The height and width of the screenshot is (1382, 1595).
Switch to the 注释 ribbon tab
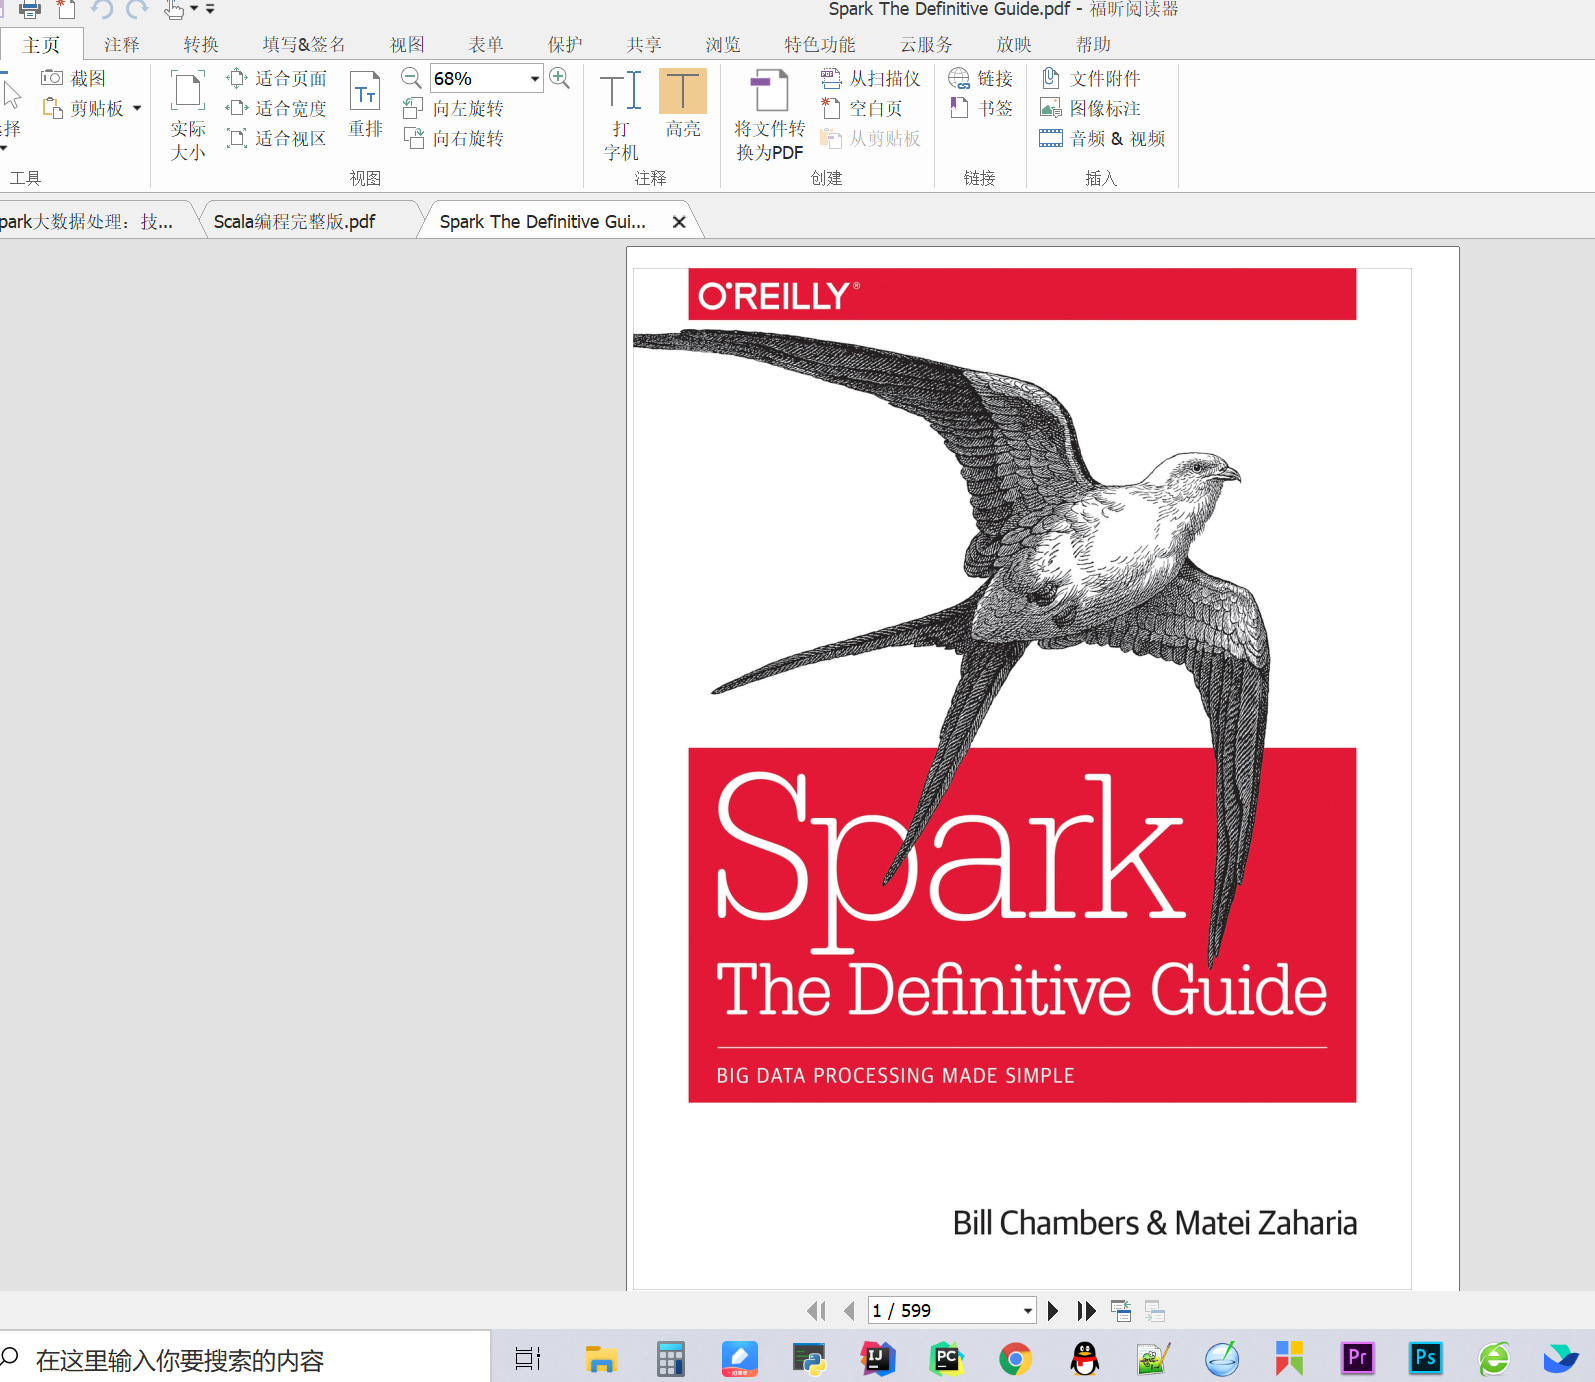pos(122,45)
